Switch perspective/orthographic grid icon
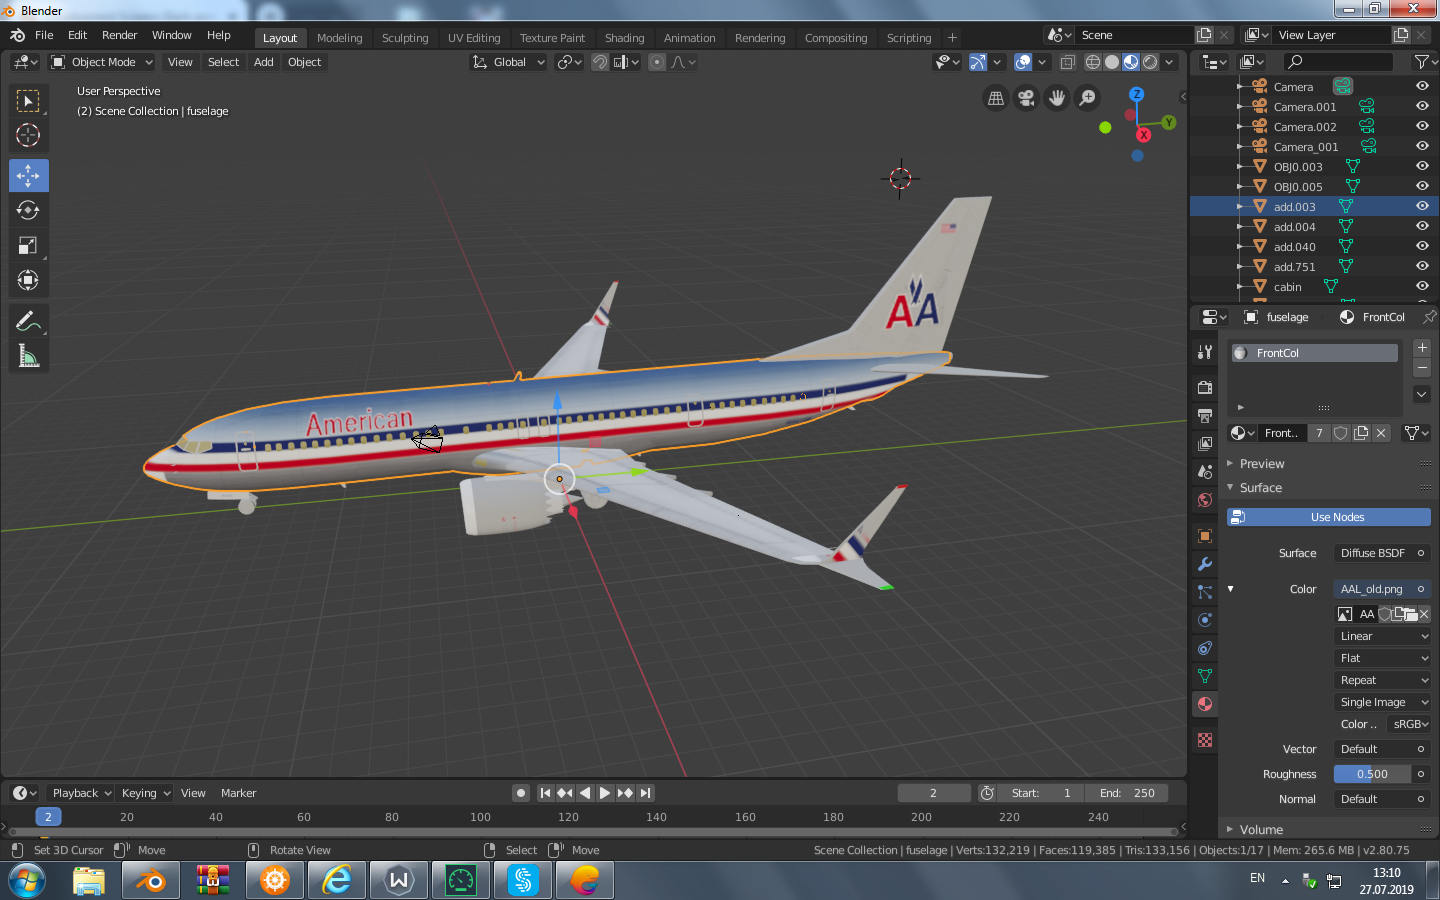 [996, 97]
